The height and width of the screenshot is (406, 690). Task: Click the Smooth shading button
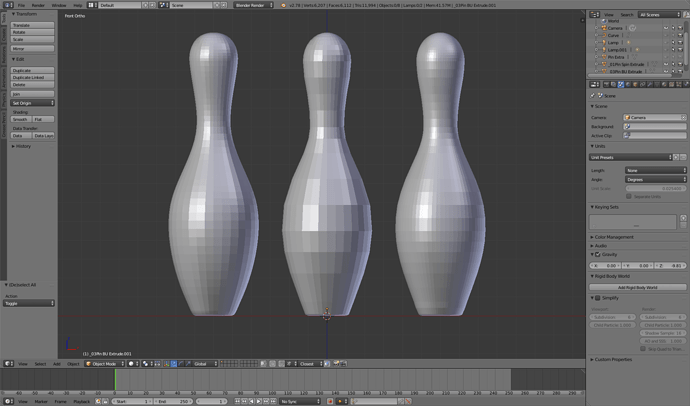pyautogui.click(x=21, y=119)
